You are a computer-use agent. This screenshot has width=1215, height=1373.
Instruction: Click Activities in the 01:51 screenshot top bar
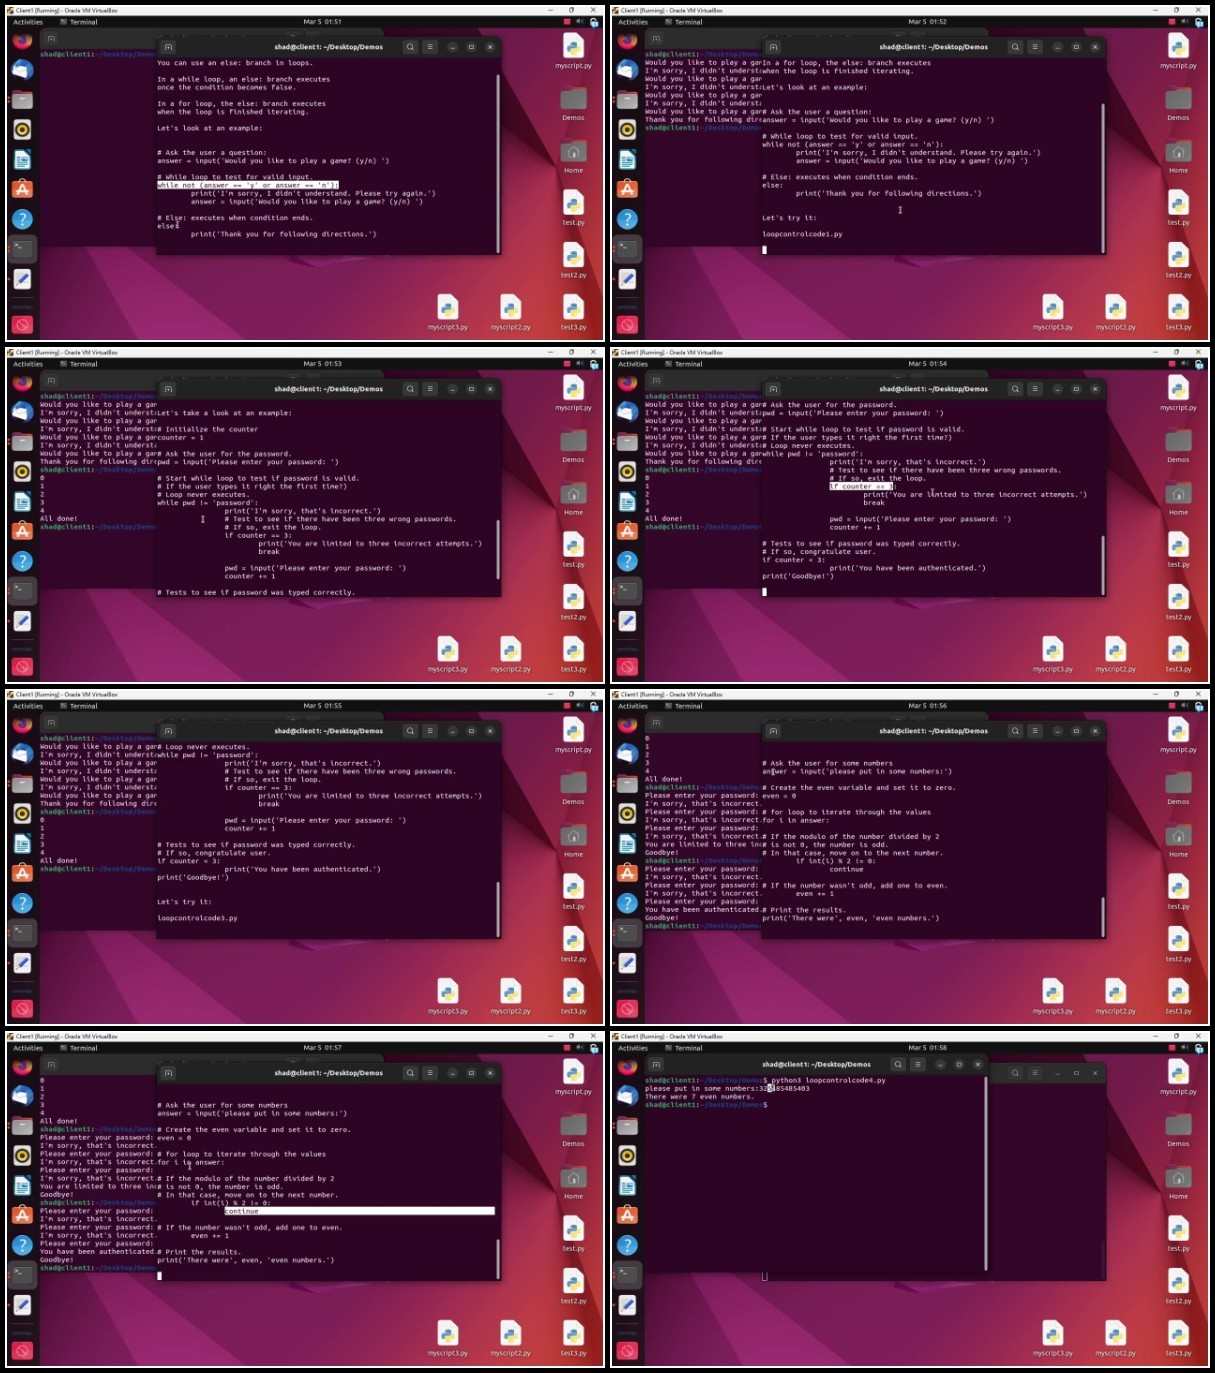28,22
